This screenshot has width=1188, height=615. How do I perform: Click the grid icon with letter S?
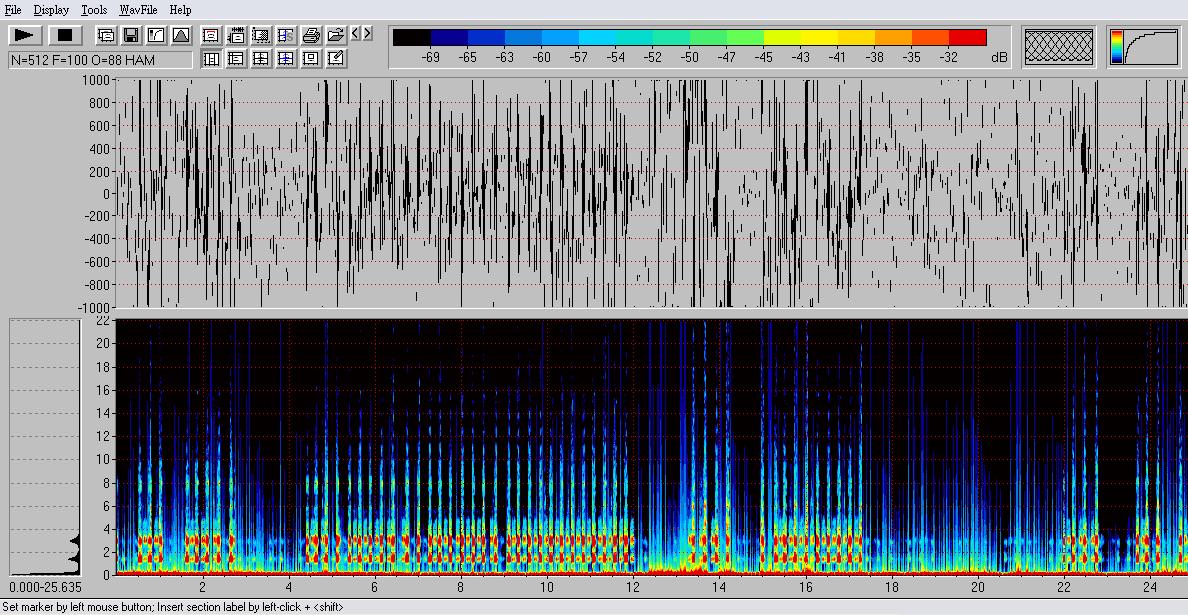click(x=286, y=35)
